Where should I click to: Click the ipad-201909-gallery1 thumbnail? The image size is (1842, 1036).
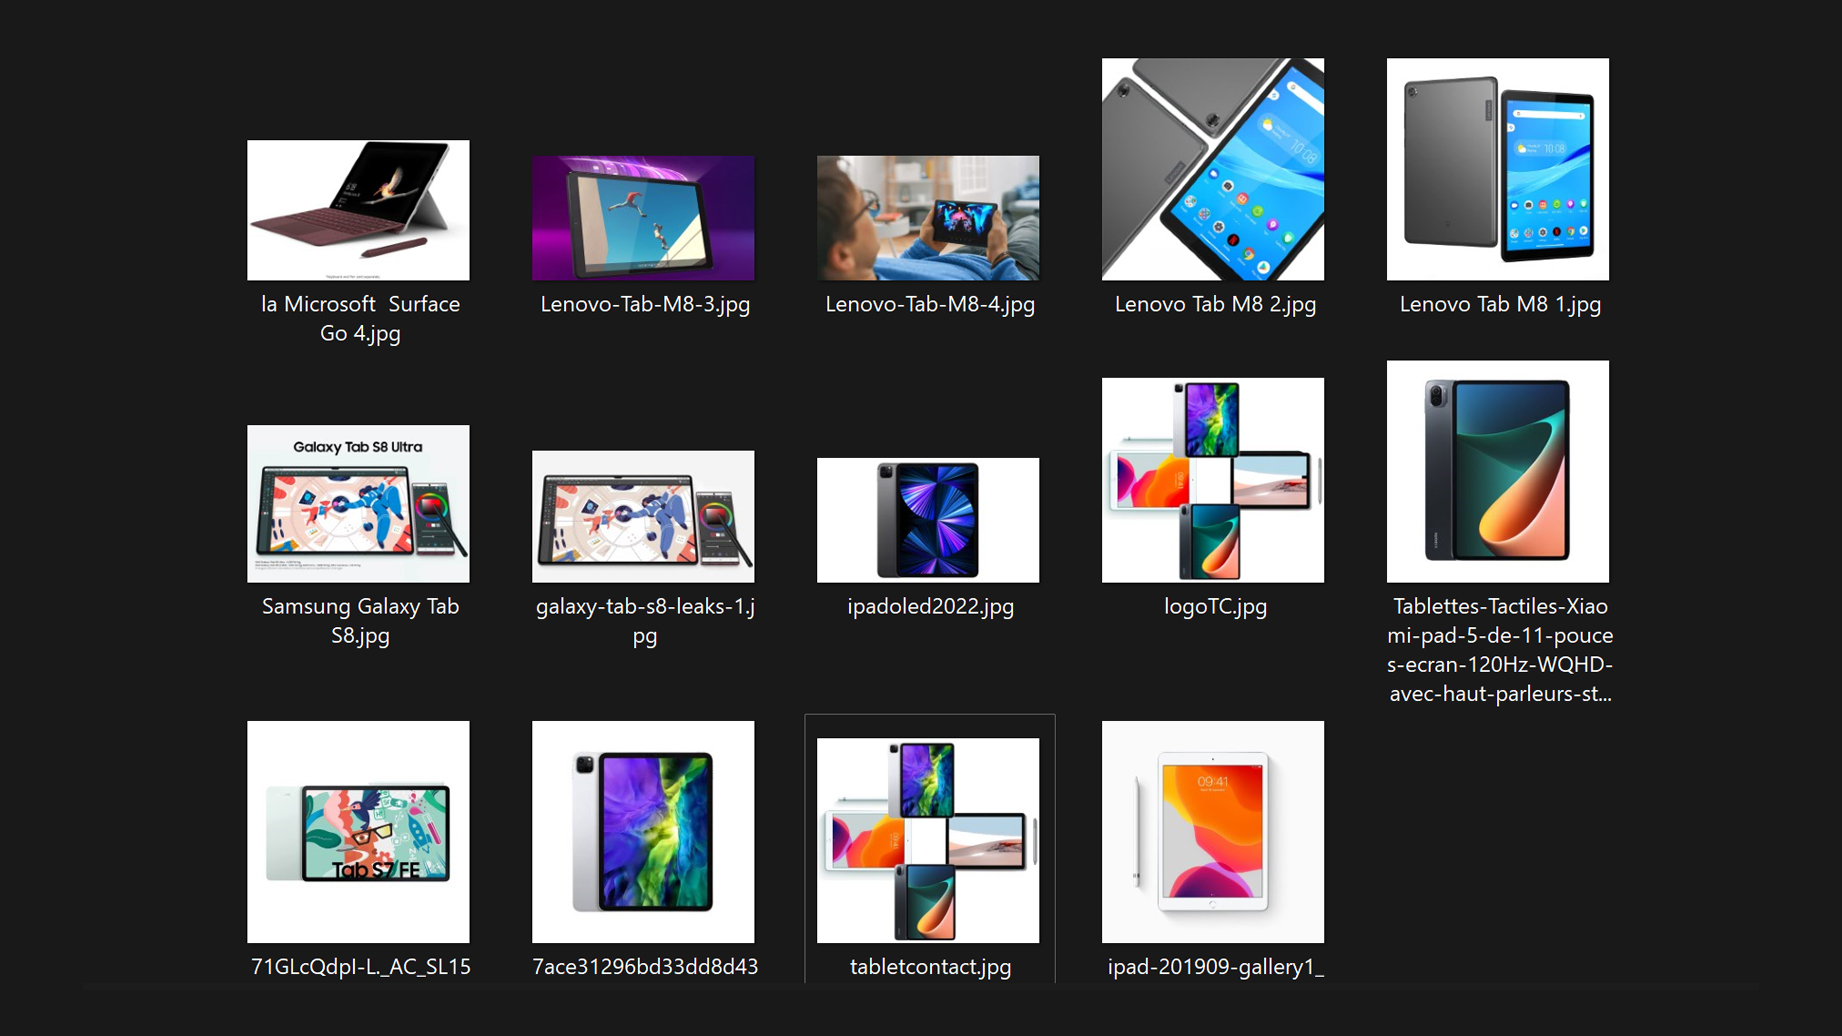pyautogui.click(x=1213, y=832)
